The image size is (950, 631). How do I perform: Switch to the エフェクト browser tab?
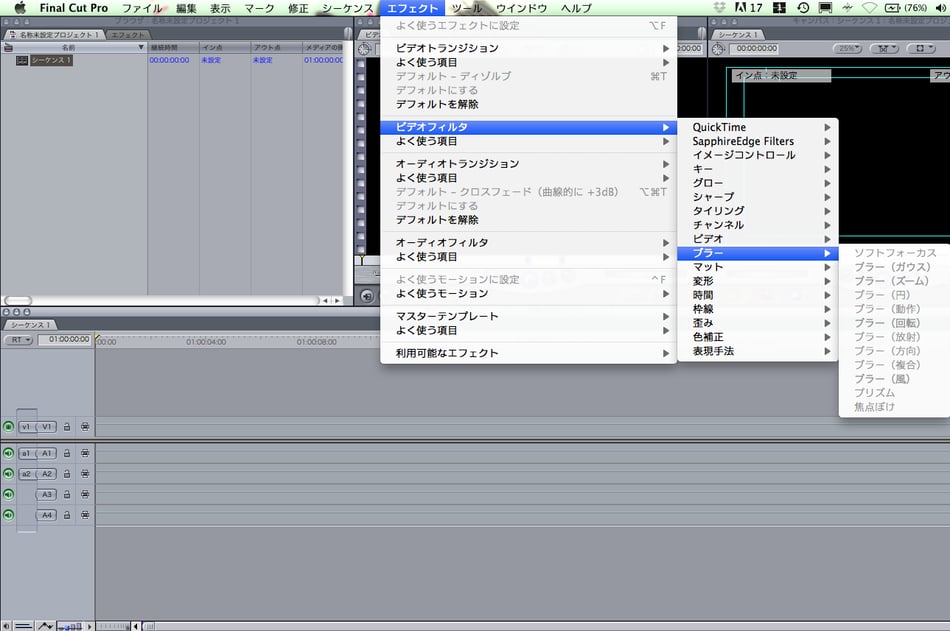click(127, 35)
